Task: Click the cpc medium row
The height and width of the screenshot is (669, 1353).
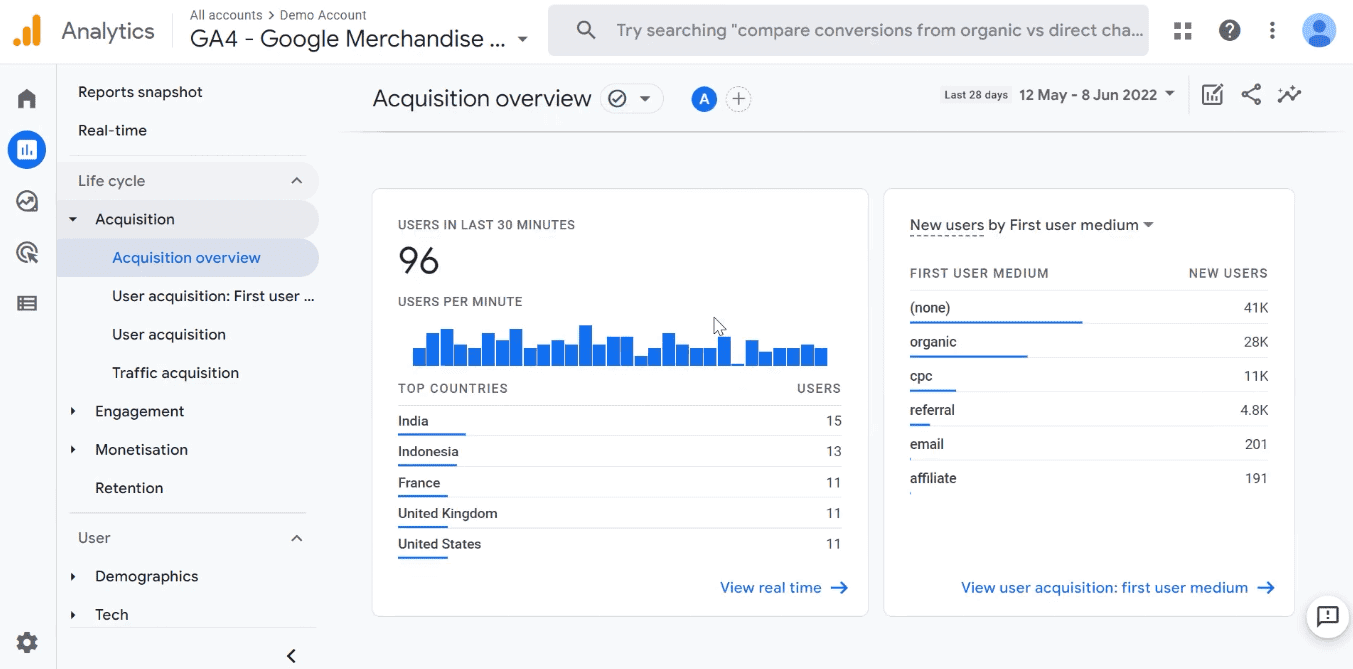Action: (1089, 376)
